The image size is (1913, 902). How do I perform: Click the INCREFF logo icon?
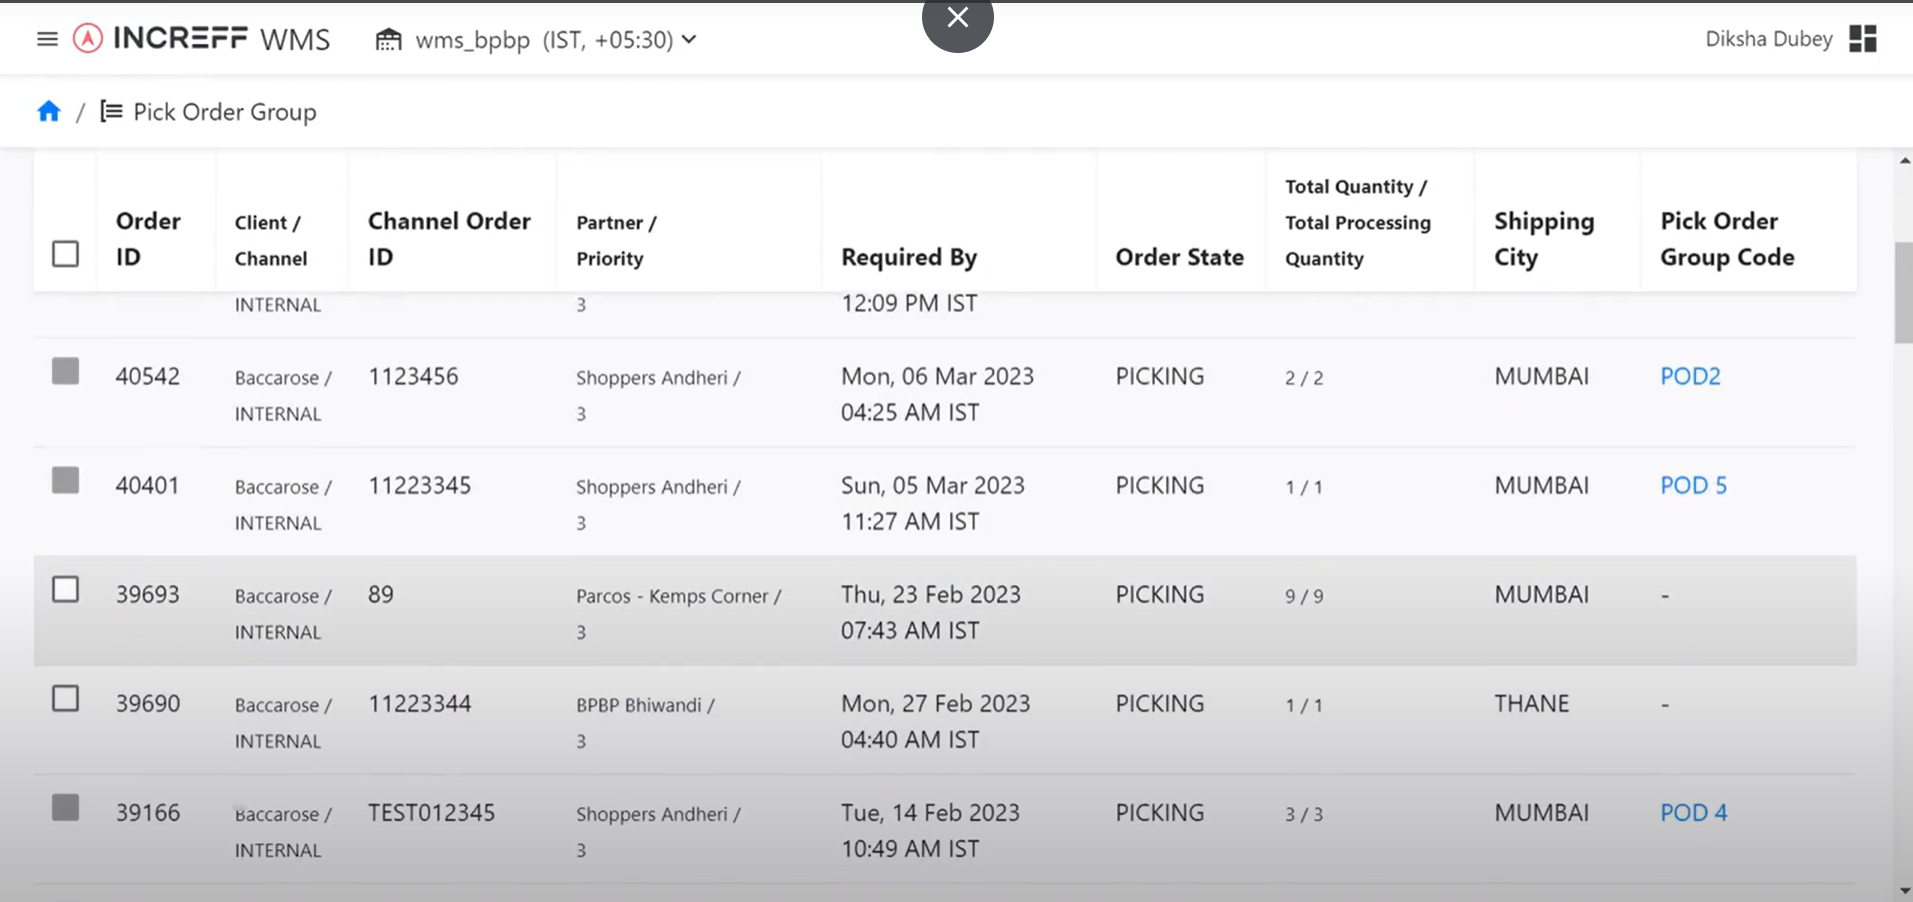[x=86, y=38]
